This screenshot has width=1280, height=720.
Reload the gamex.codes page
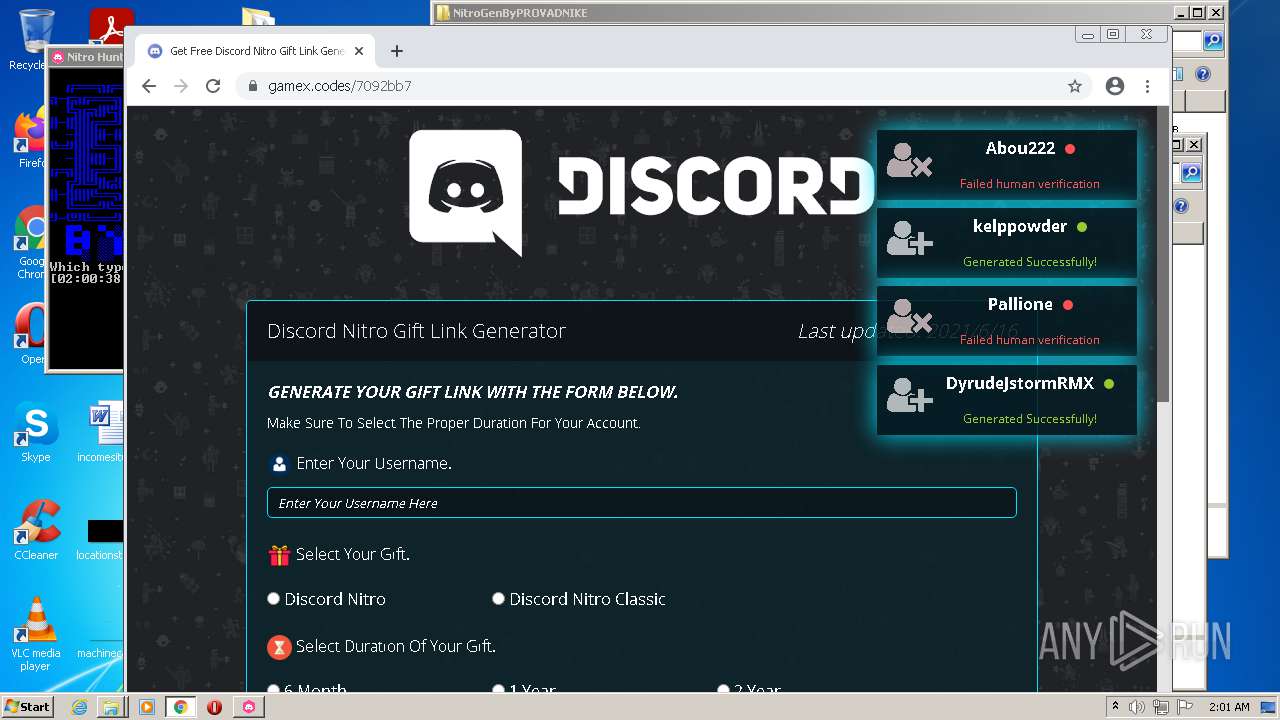click(x=213, y=86)
